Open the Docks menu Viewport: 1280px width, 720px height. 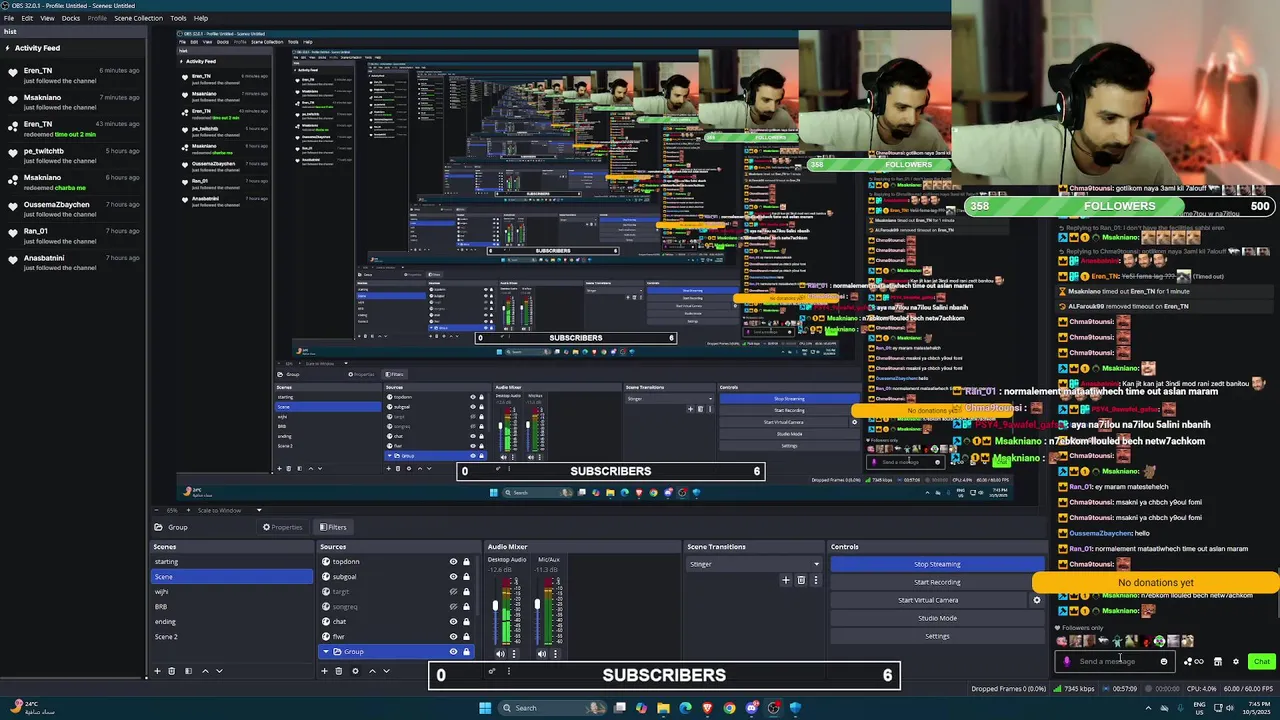tap(71, 18)
